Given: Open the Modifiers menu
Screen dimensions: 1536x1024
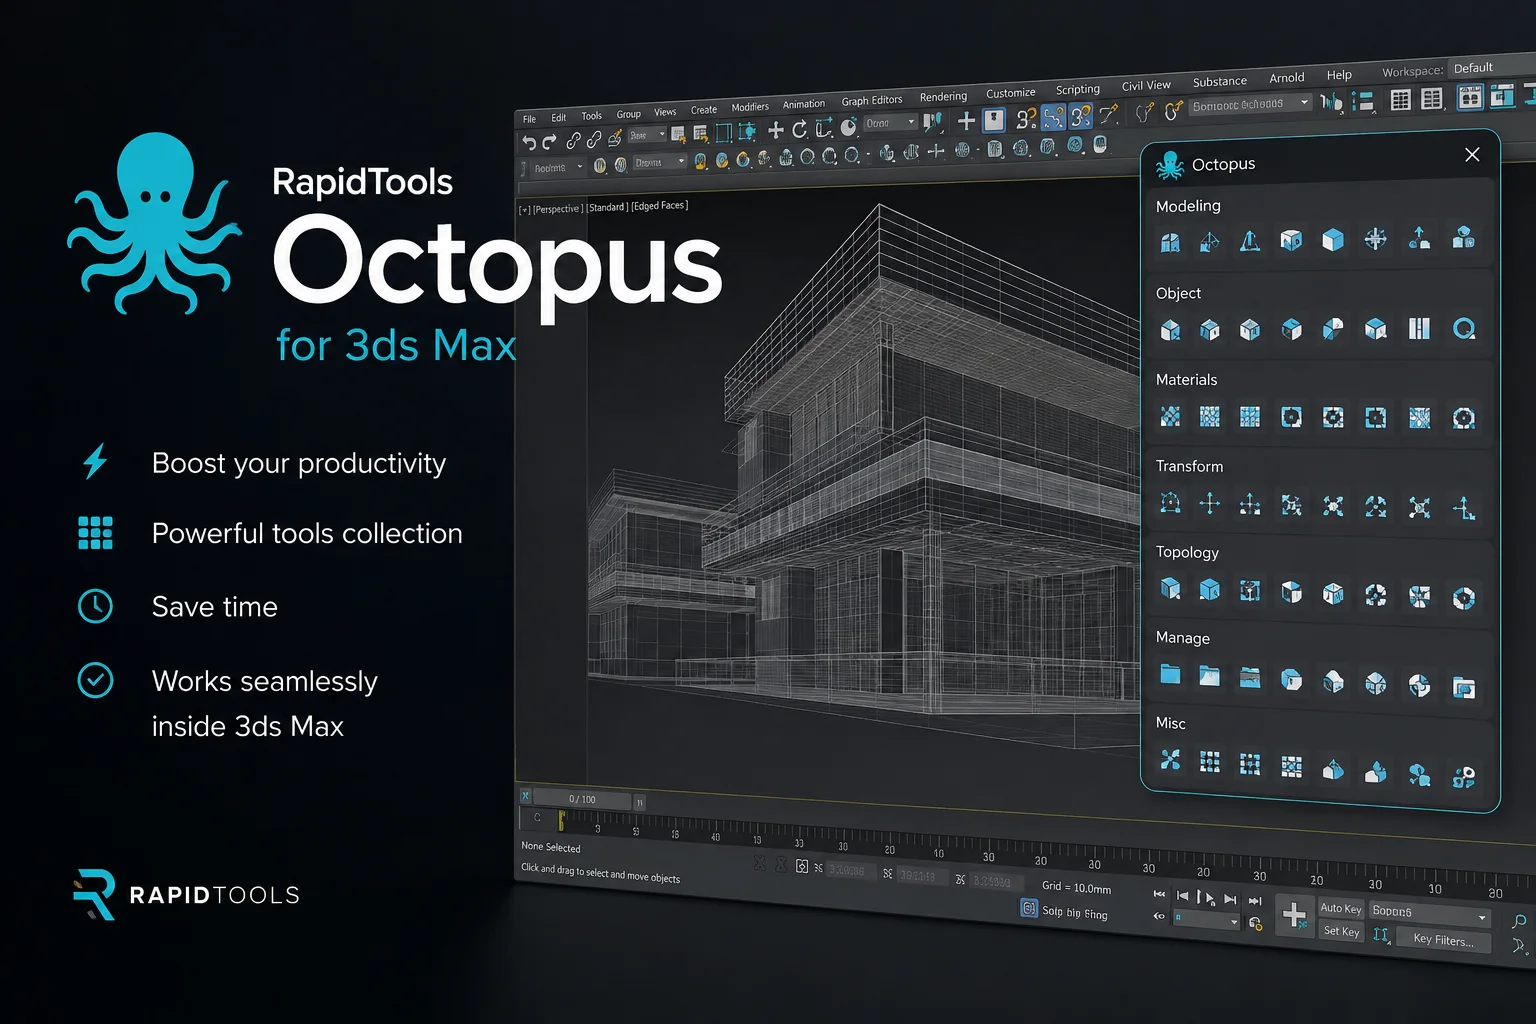Looking at the screenshot, I should pos(750,107).
